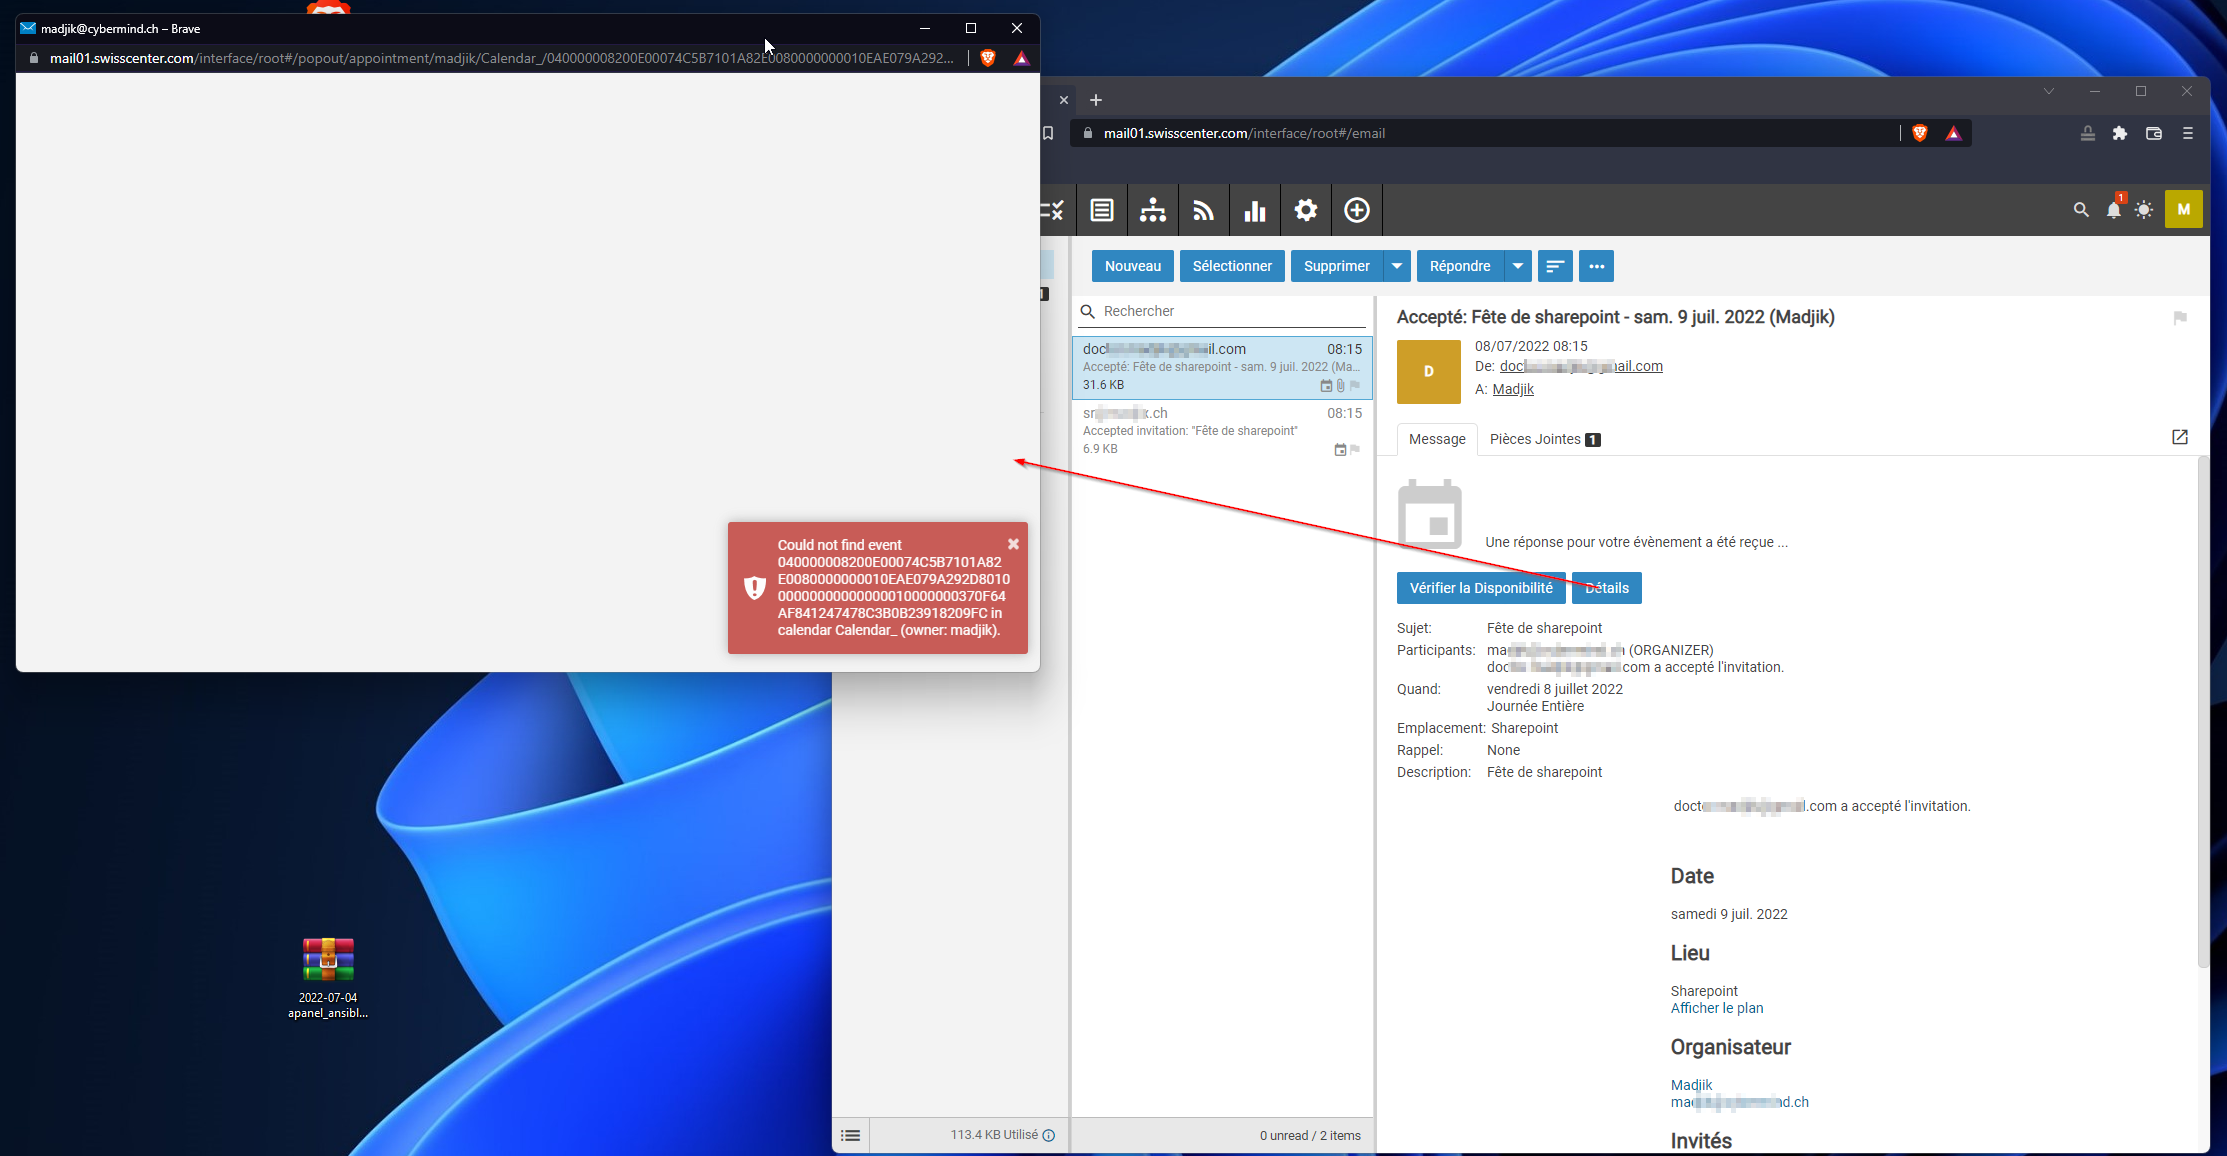The image size is (2227, 1156).
Task: Click the Afficher le plan link
Action: click(1717, 1008)
